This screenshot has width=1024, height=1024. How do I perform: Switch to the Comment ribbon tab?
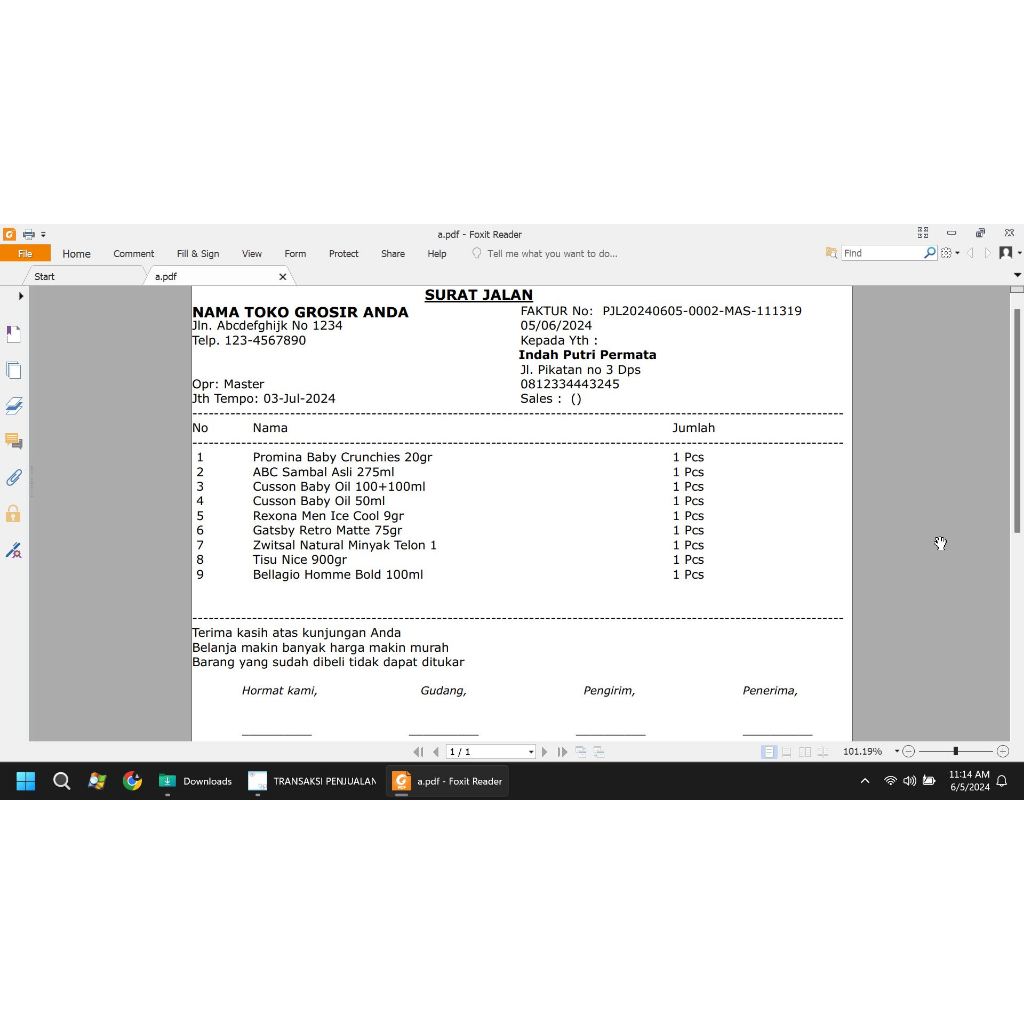[133, 253]
